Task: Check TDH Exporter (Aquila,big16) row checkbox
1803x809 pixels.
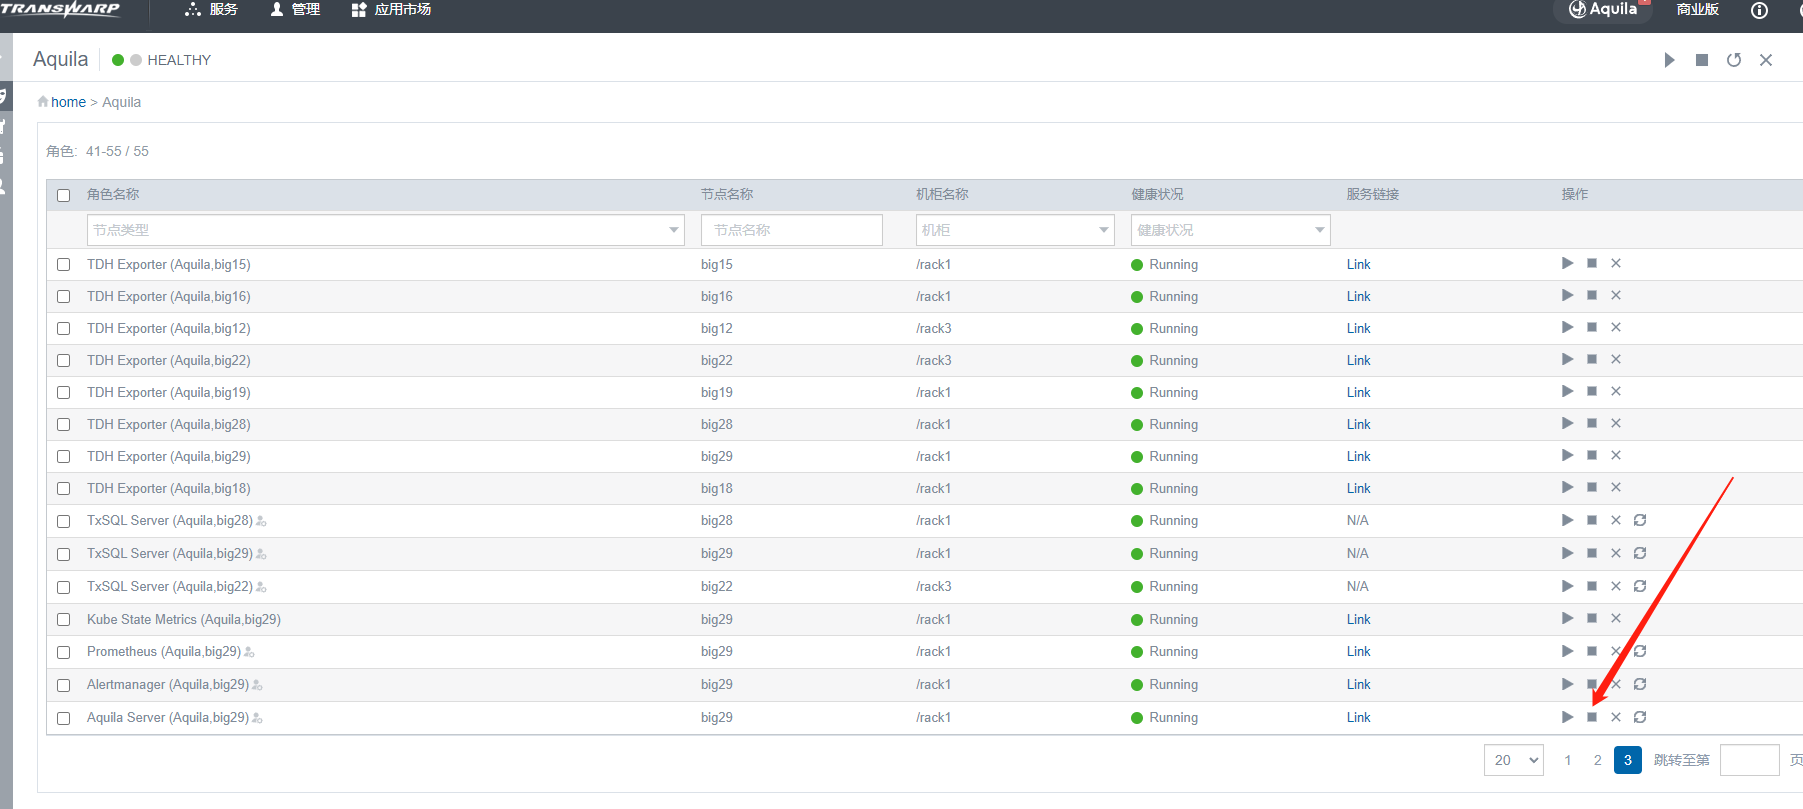Action: (x=64, y=297)
